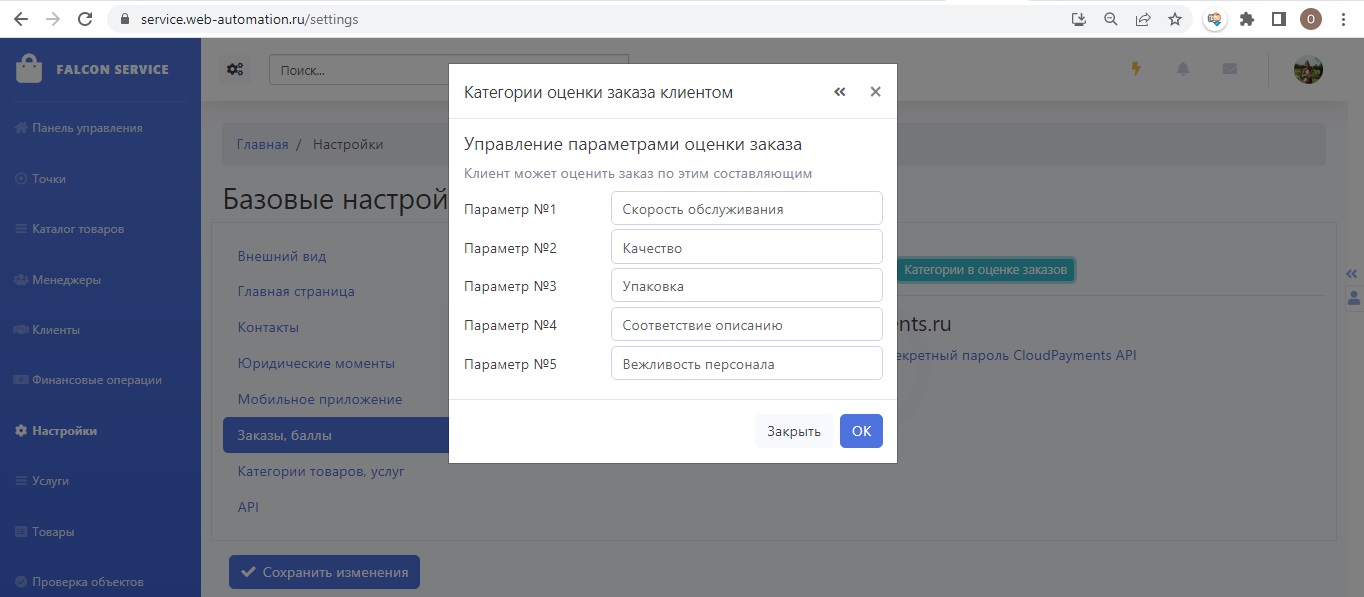Screen dimensions: 1364x597
Task: Click the user avatar in top bar
Action: click(x=1308, y=69)
